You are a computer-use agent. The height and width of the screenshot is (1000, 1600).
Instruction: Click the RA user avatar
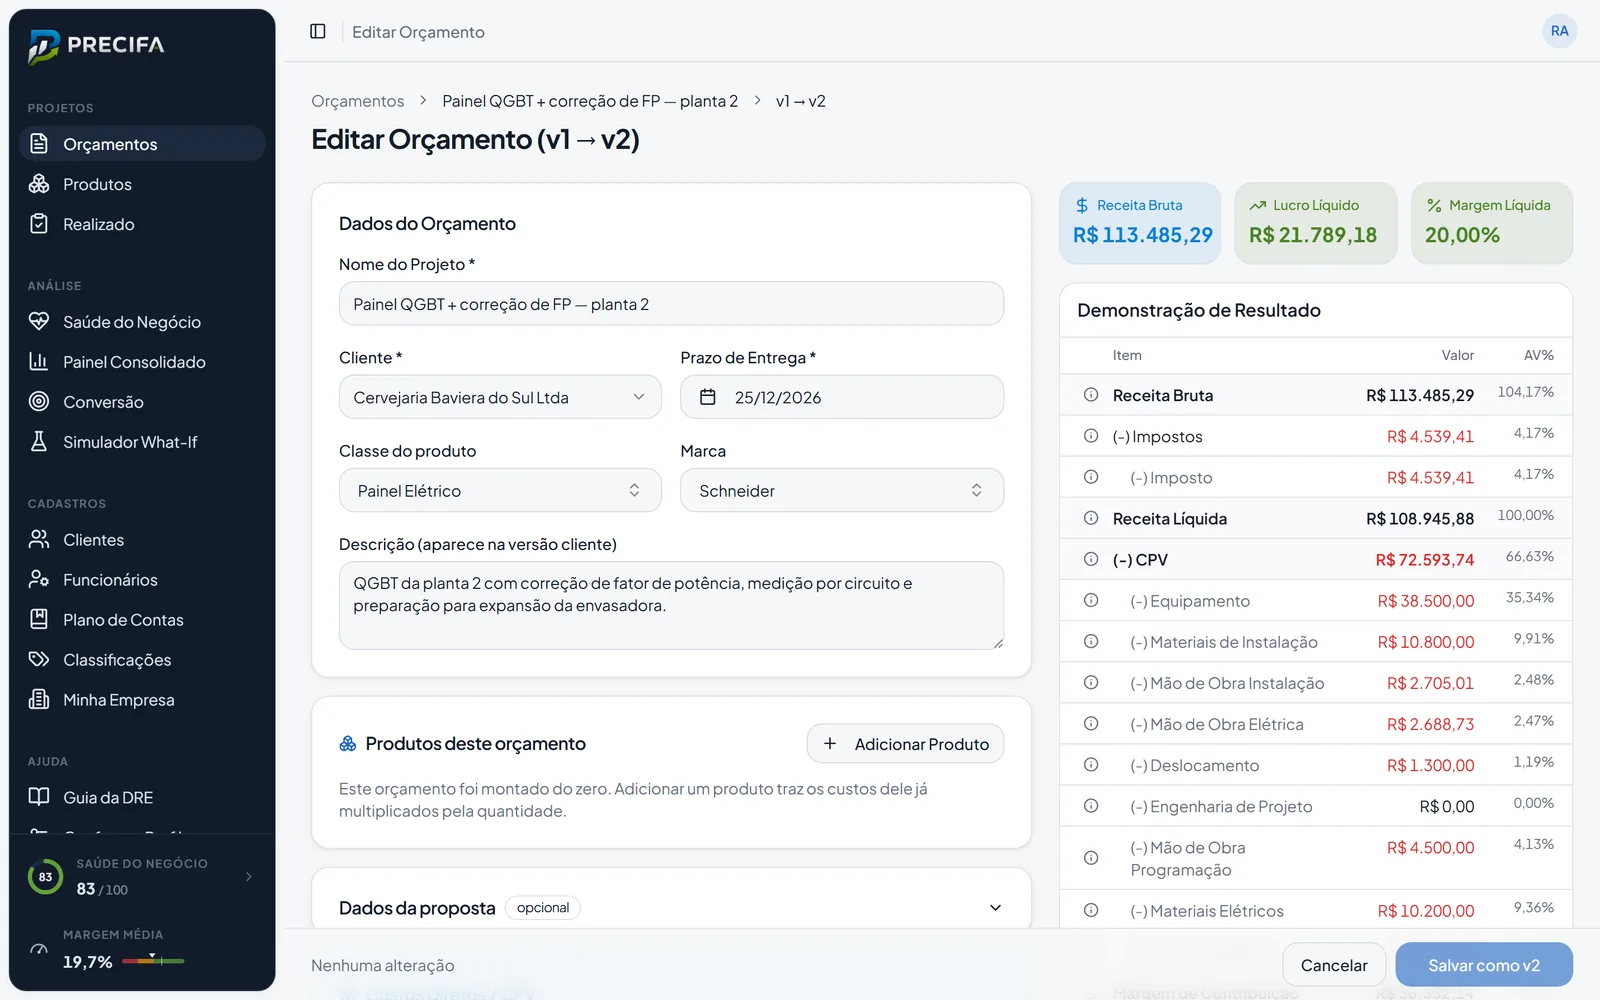pos(1559,31)
